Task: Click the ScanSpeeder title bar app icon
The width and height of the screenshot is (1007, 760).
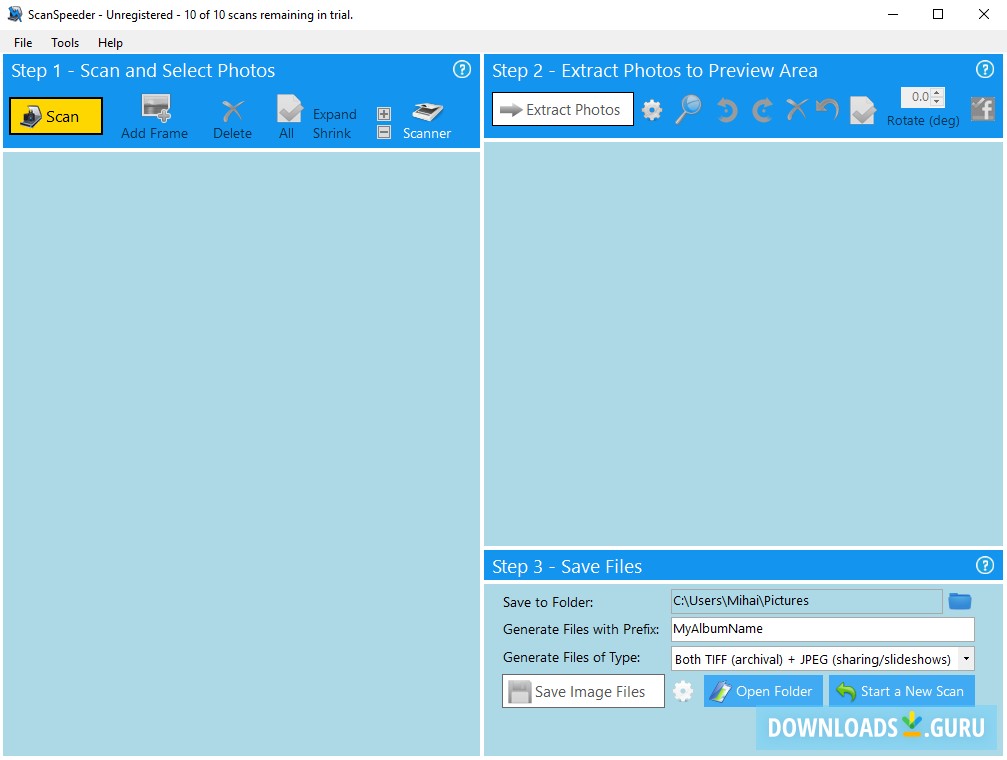Action: pyautogui.click(x=15, y=14)
